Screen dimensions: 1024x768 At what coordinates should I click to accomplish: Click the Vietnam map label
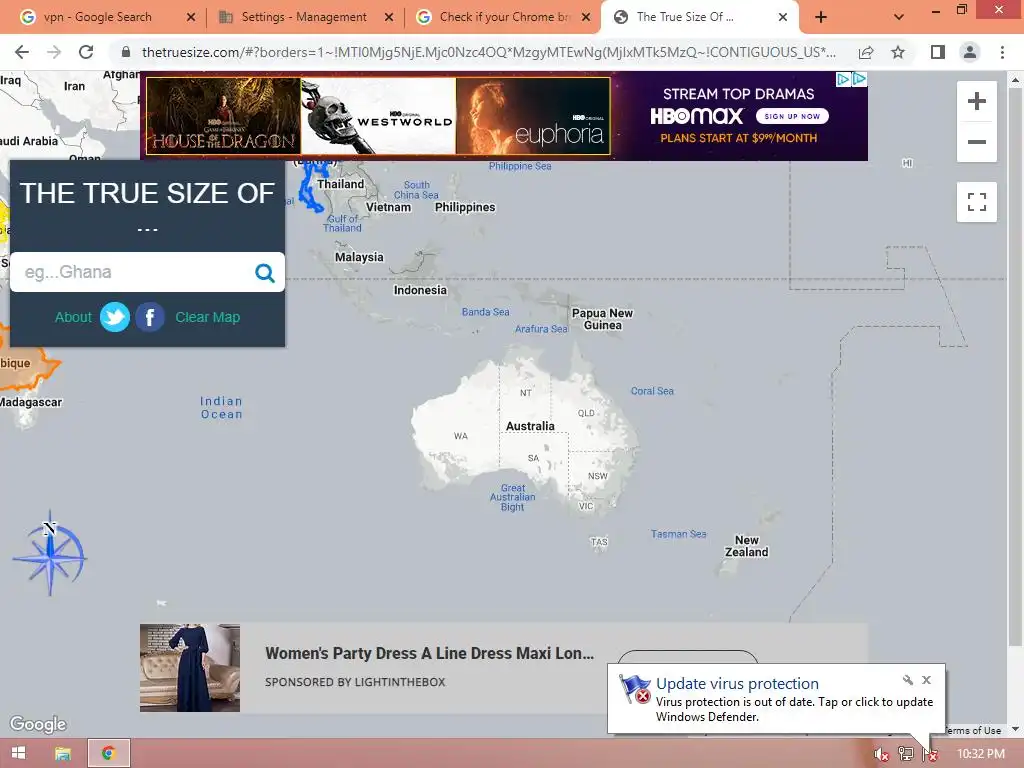[389, 207]
